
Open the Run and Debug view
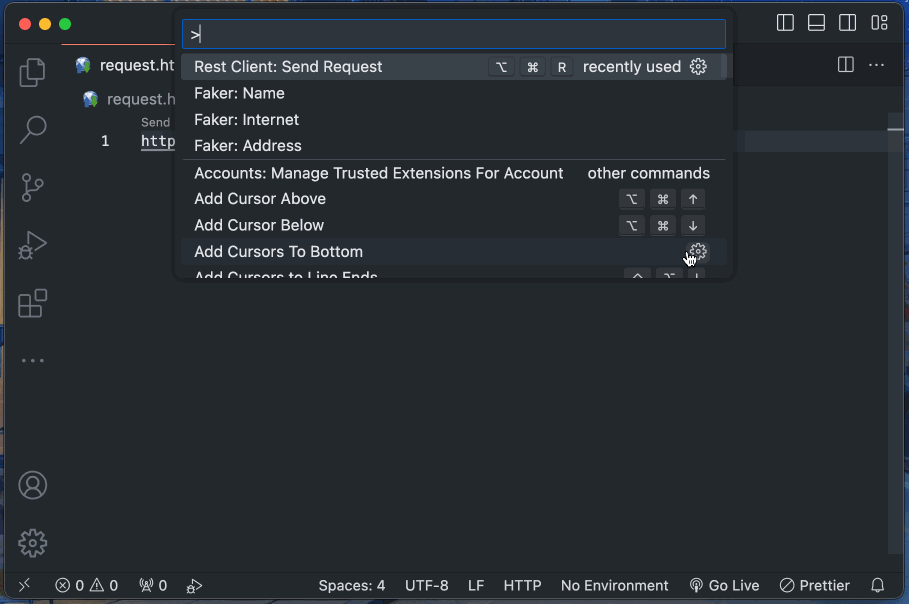32,245
